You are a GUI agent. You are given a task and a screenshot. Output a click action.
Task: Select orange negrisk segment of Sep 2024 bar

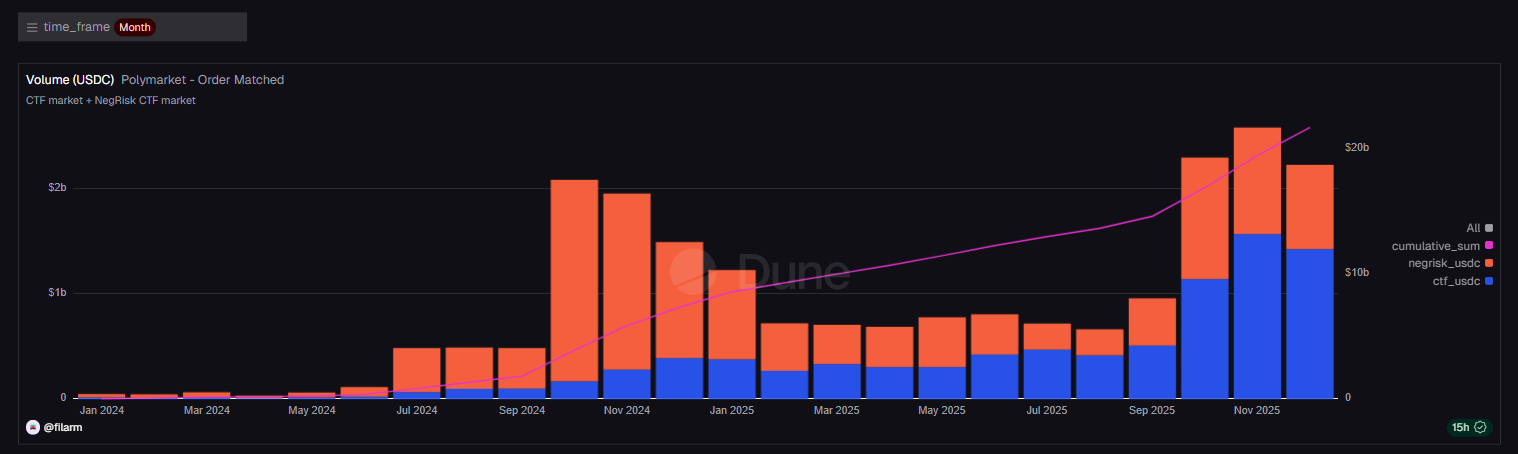click(522, 368)
